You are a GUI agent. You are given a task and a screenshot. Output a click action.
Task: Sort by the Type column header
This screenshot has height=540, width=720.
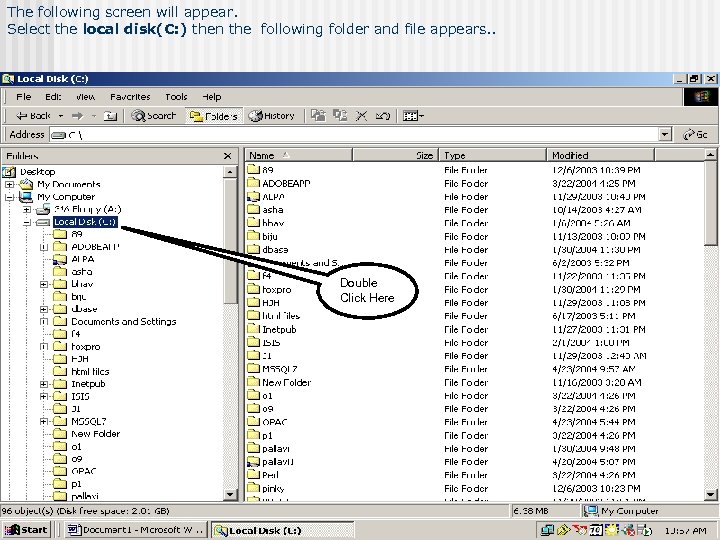492,155
